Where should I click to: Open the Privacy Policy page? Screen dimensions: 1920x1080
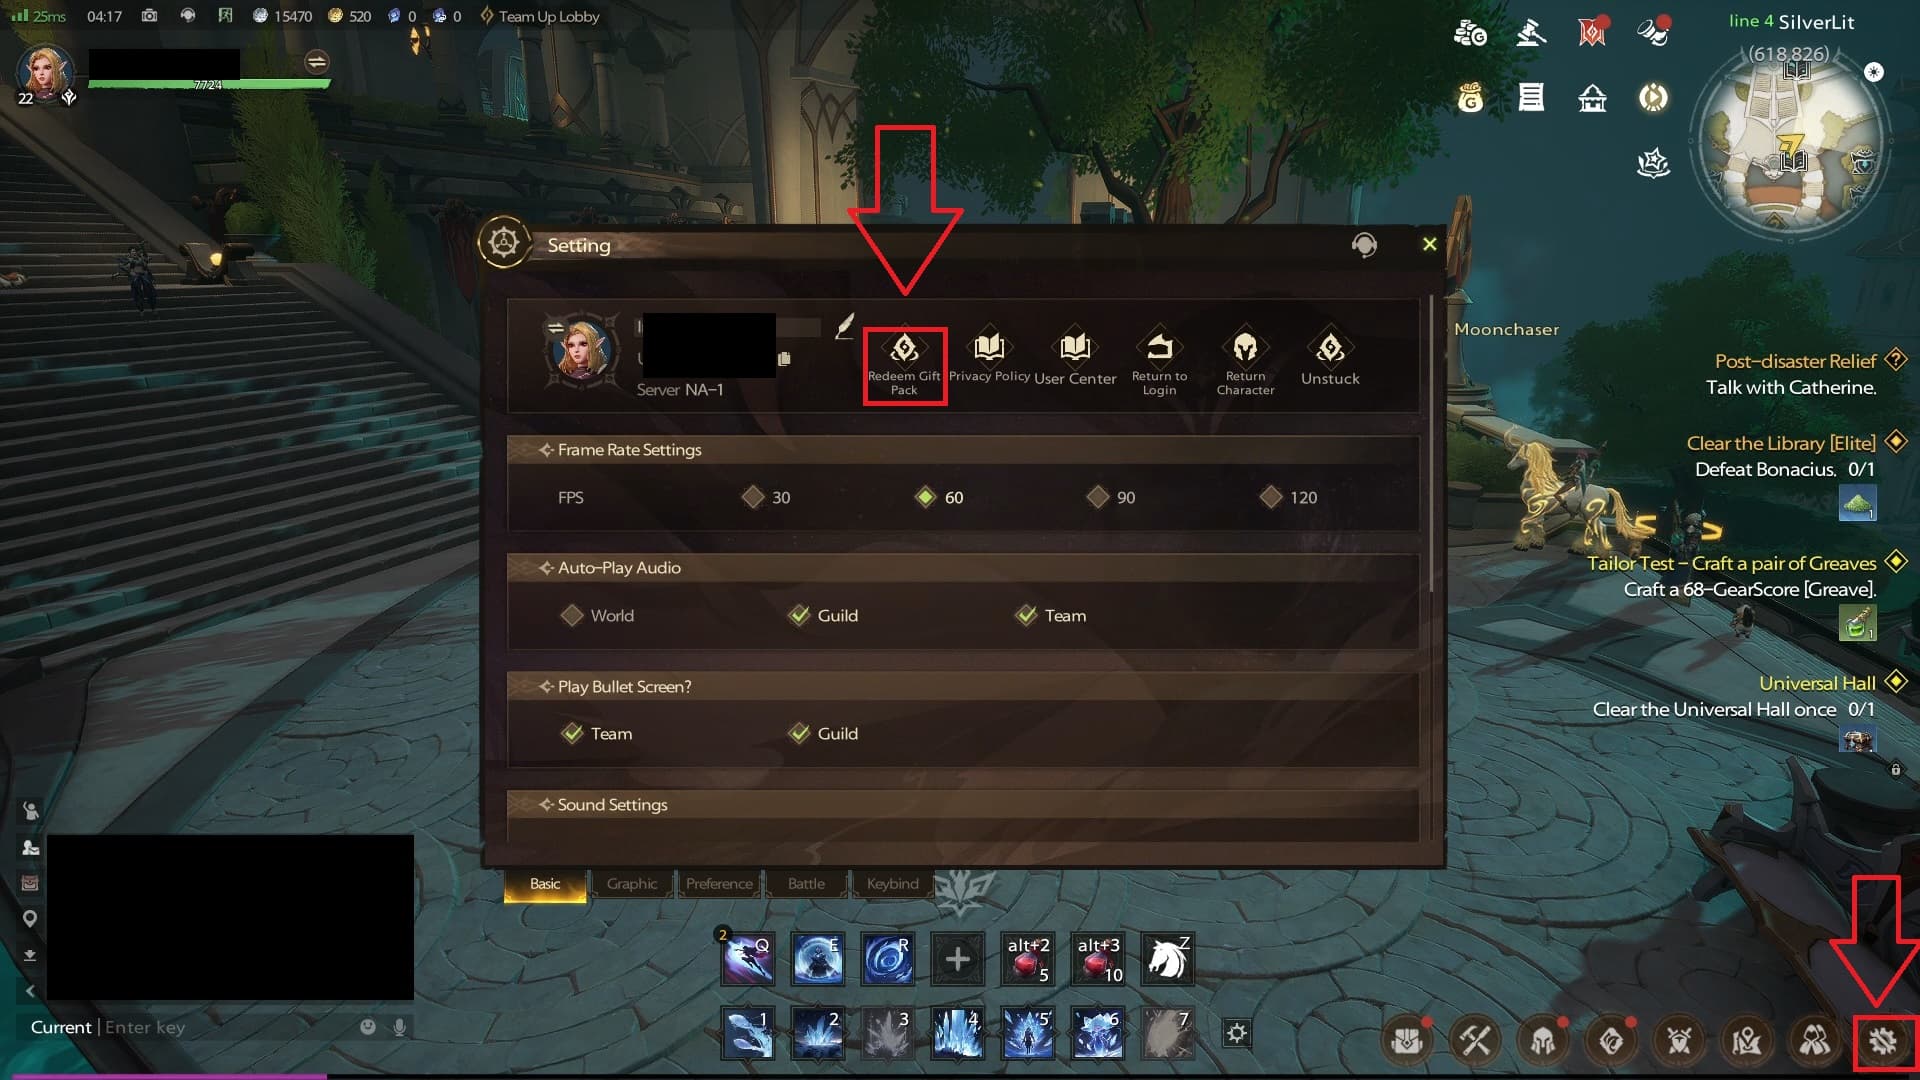988,356
